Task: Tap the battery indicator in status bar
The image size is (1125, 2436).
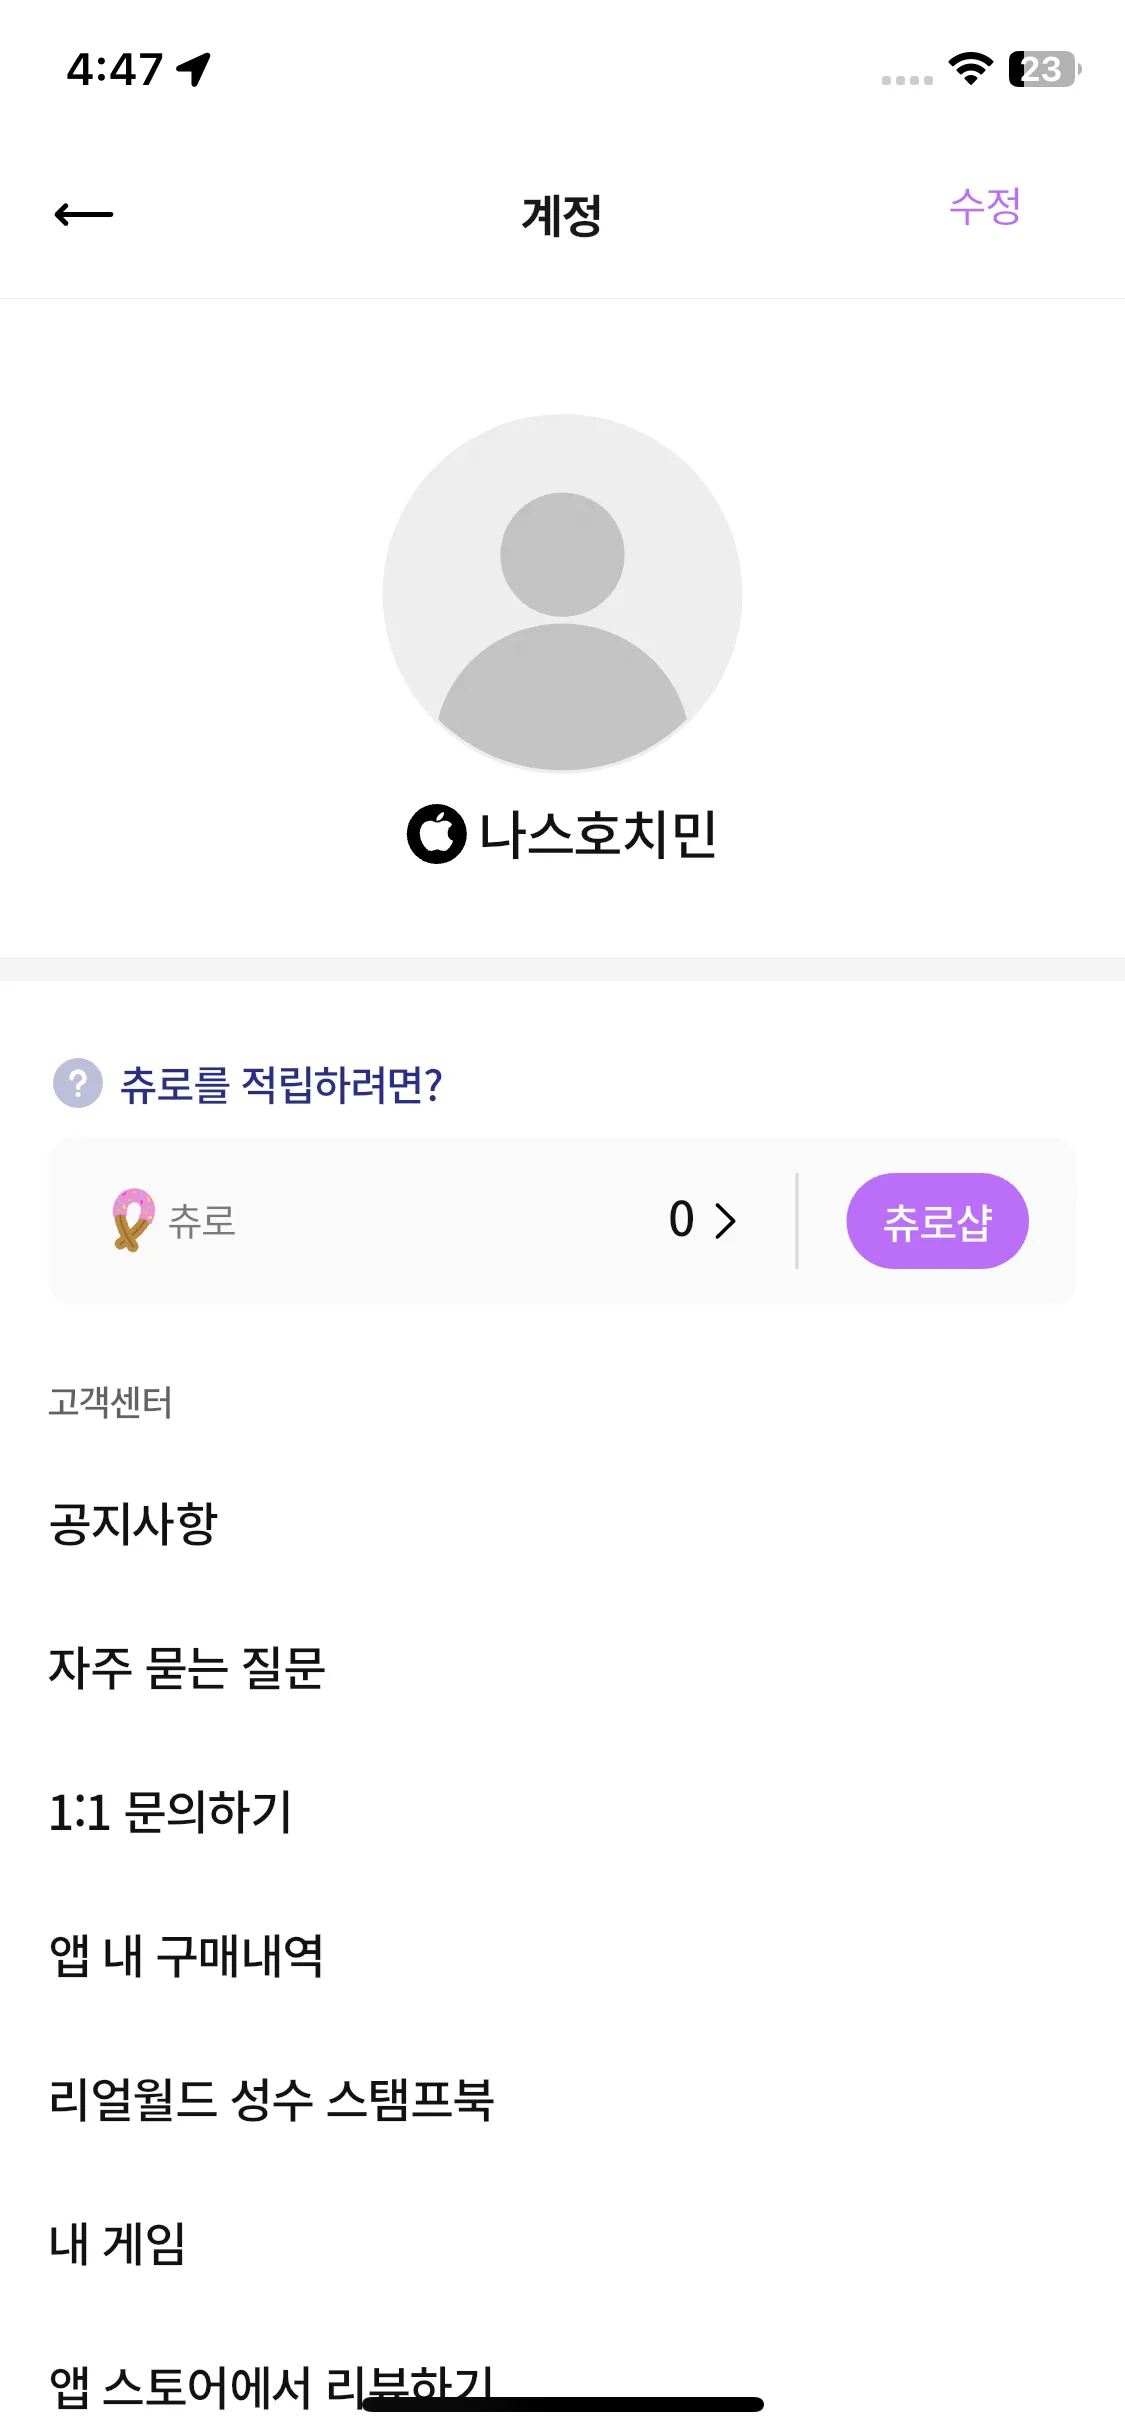Action: (1044, 69)
